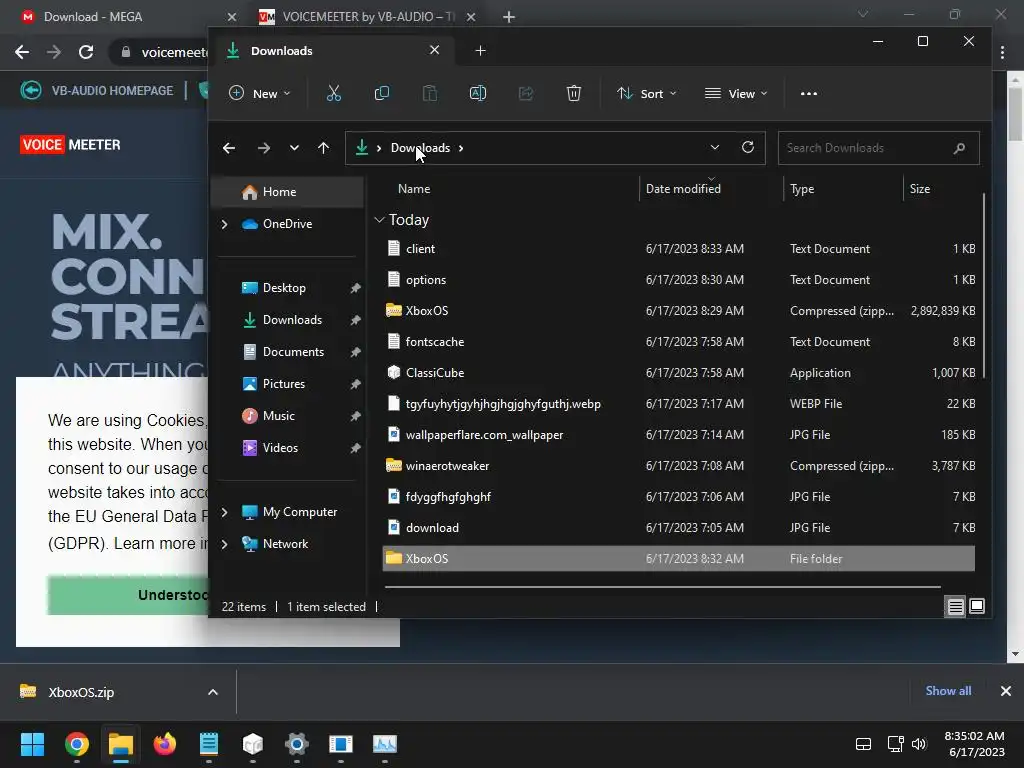The width and height of the screenshot is (1024, 768).
Task: Expand Network tree node
Action: point(224,544)
